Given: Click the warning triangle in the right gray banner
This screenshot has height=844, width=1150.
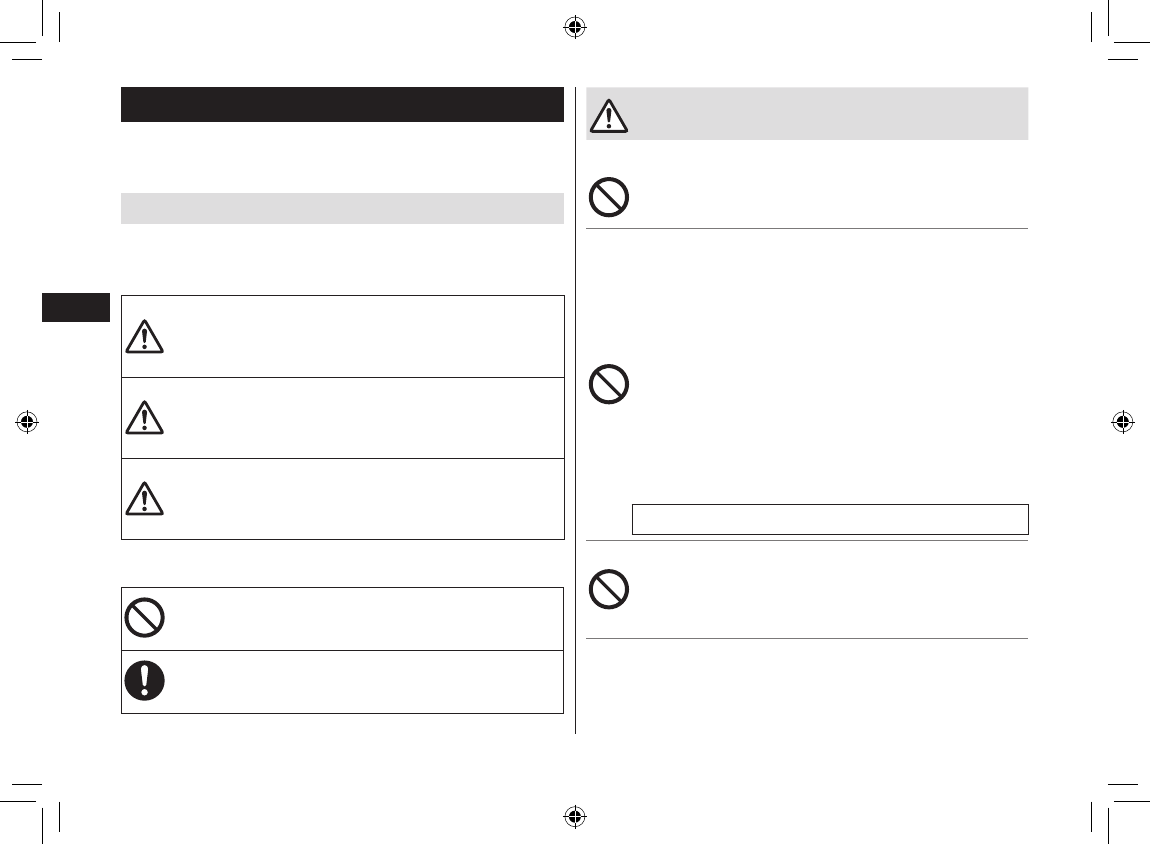Looking at the screenshot, I should click(x=608, y=115).
